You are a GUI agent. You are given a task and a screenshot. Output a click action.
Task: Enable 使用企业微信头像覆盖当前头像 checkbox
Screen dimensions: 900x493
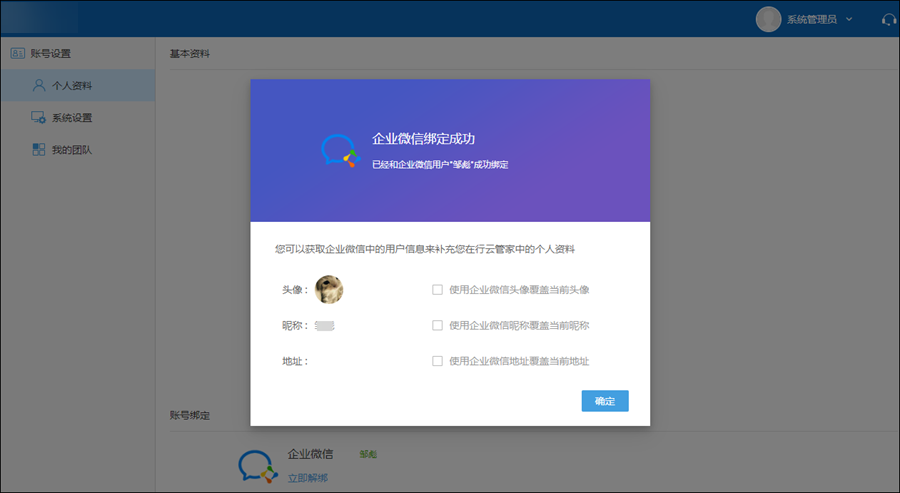pos(437,290)
